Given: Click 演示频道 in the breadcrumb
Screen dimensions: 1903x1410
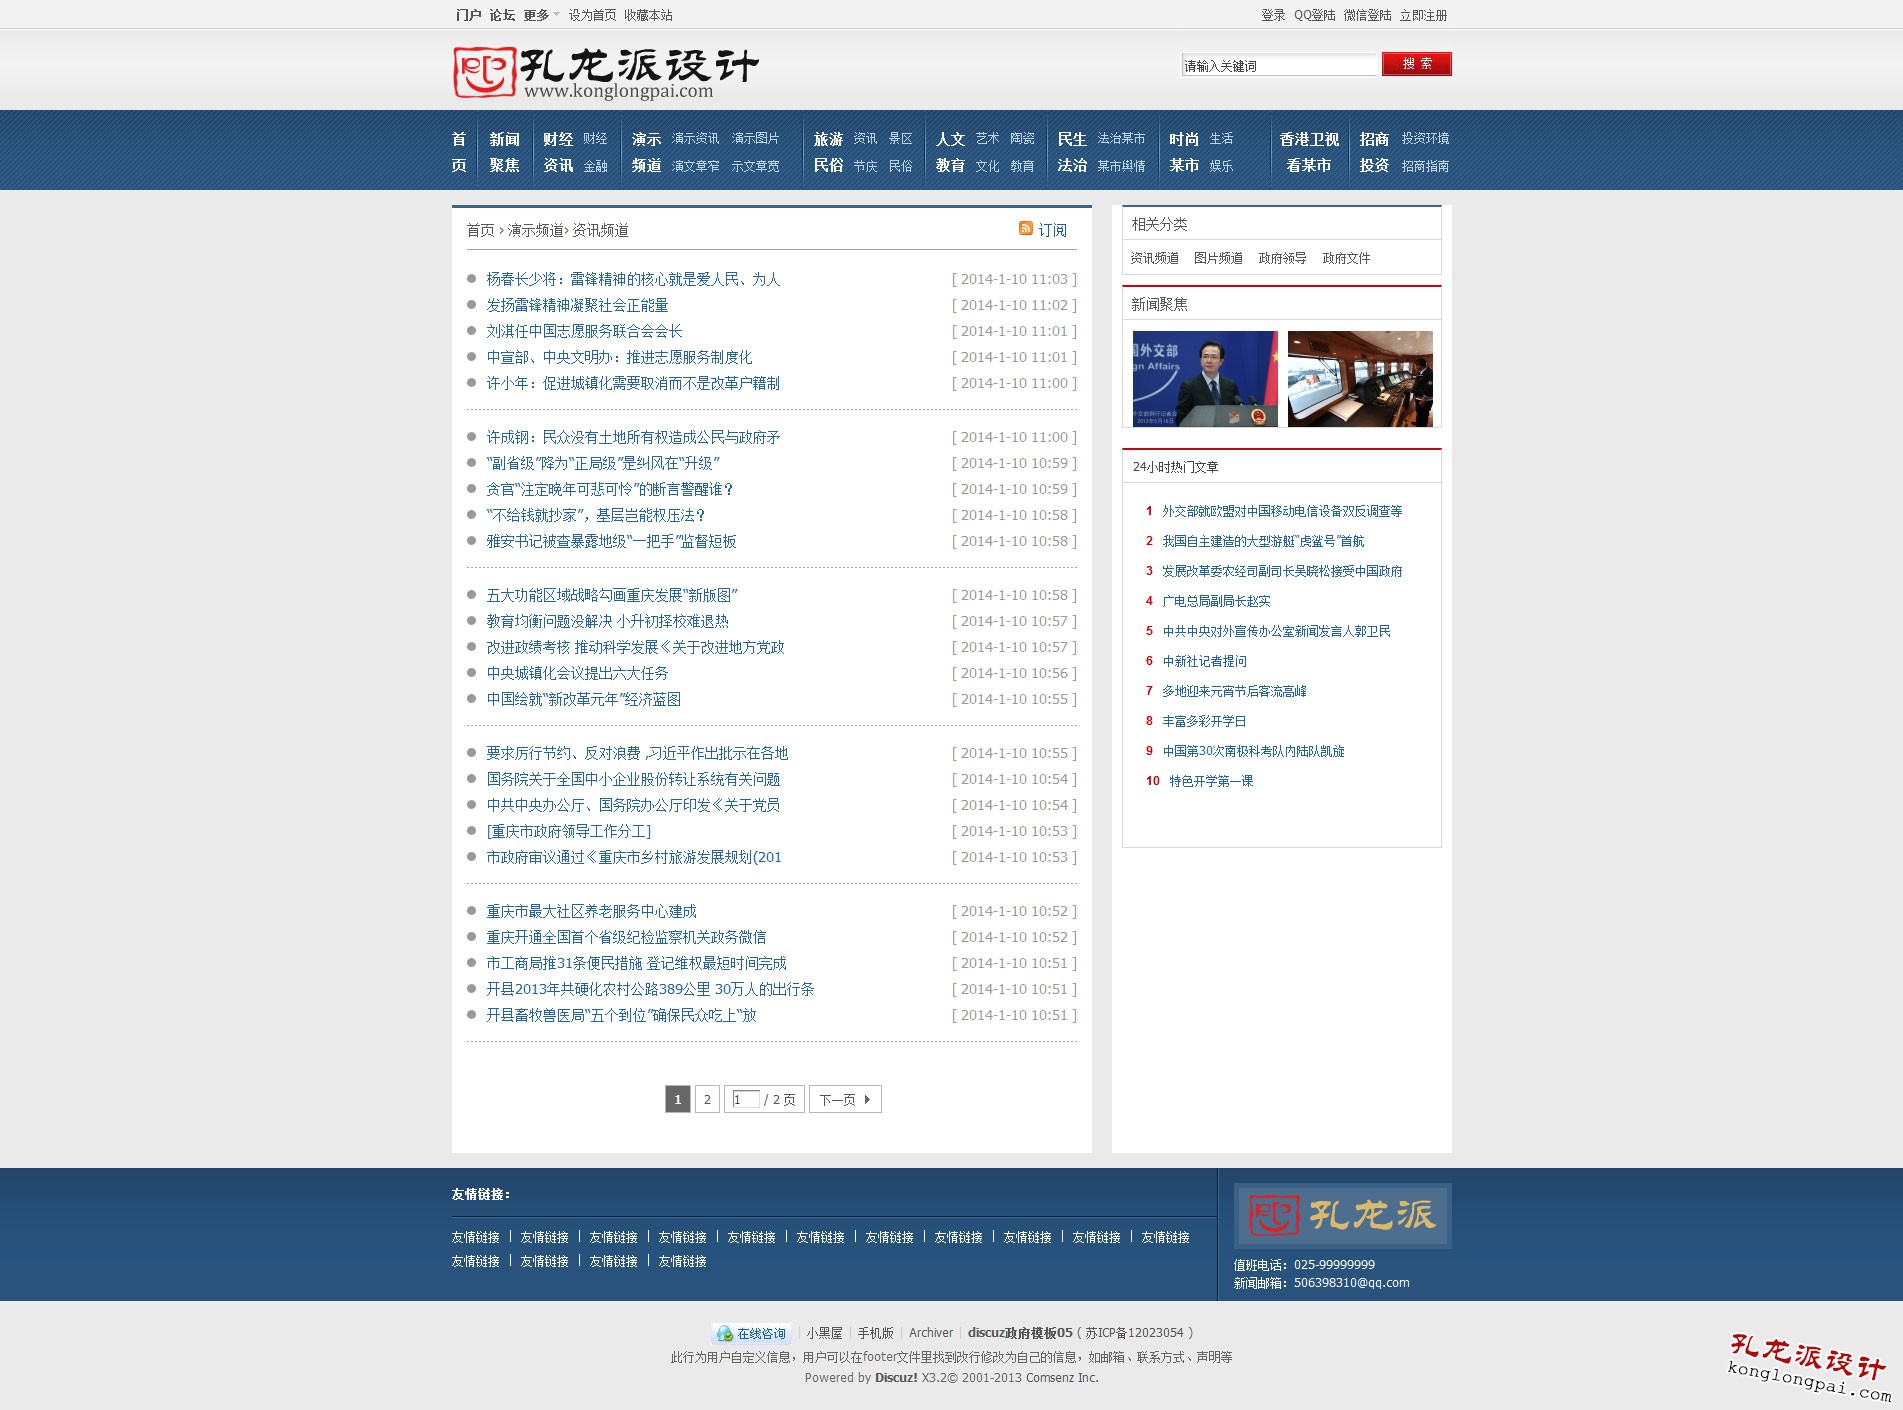Looking at the screenshot, I should [536, 230].
